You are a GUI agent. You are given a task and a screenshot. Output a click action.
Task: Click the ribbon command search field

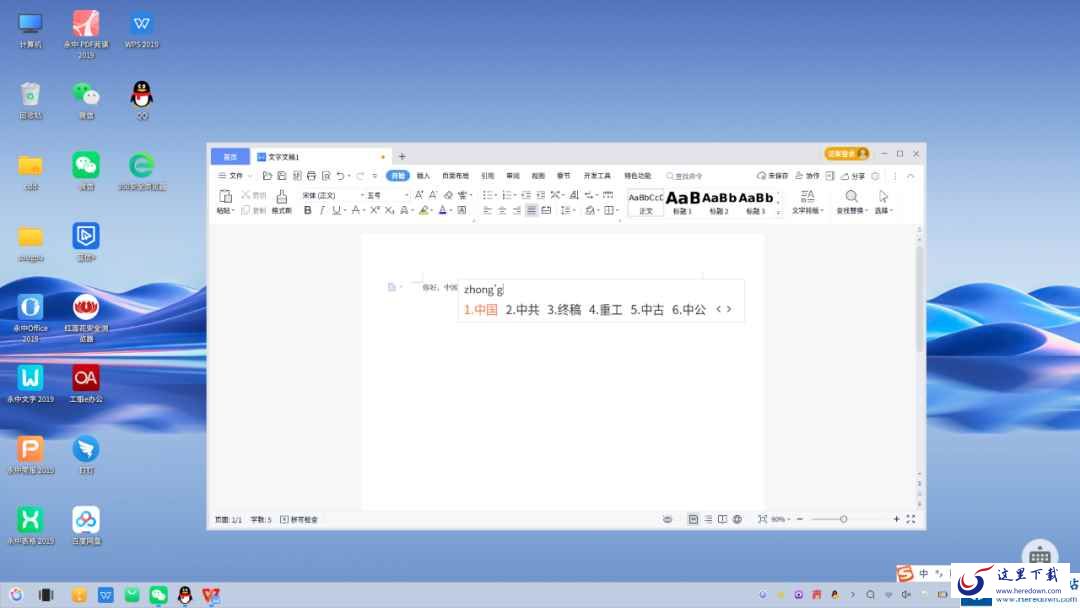click(685, 176)
